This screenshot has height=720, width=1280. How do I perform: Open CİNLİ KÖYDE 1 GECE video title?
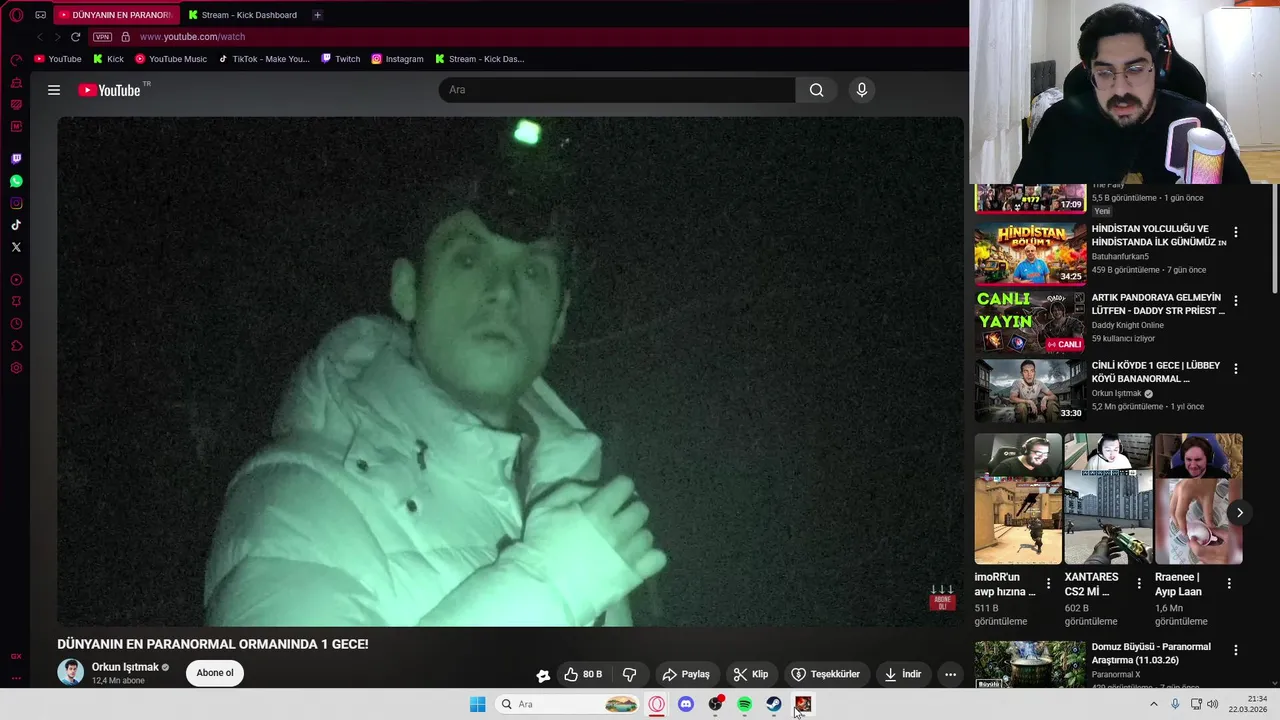pyautogui.click(x=1155, y=372)
